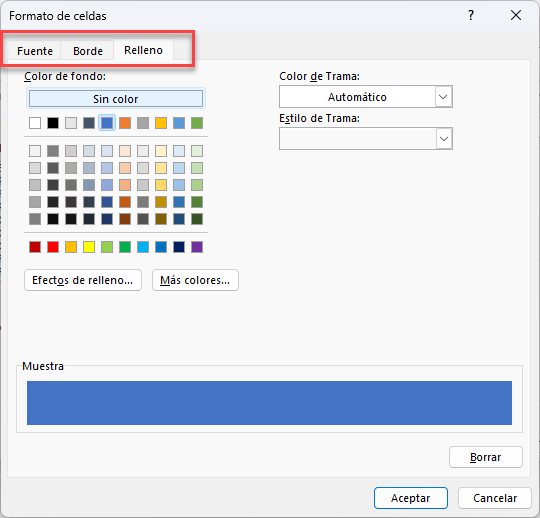Click the Sin color button
This screenshot has height=518, width=540.
pyautogui.click(x=116, y=99)
